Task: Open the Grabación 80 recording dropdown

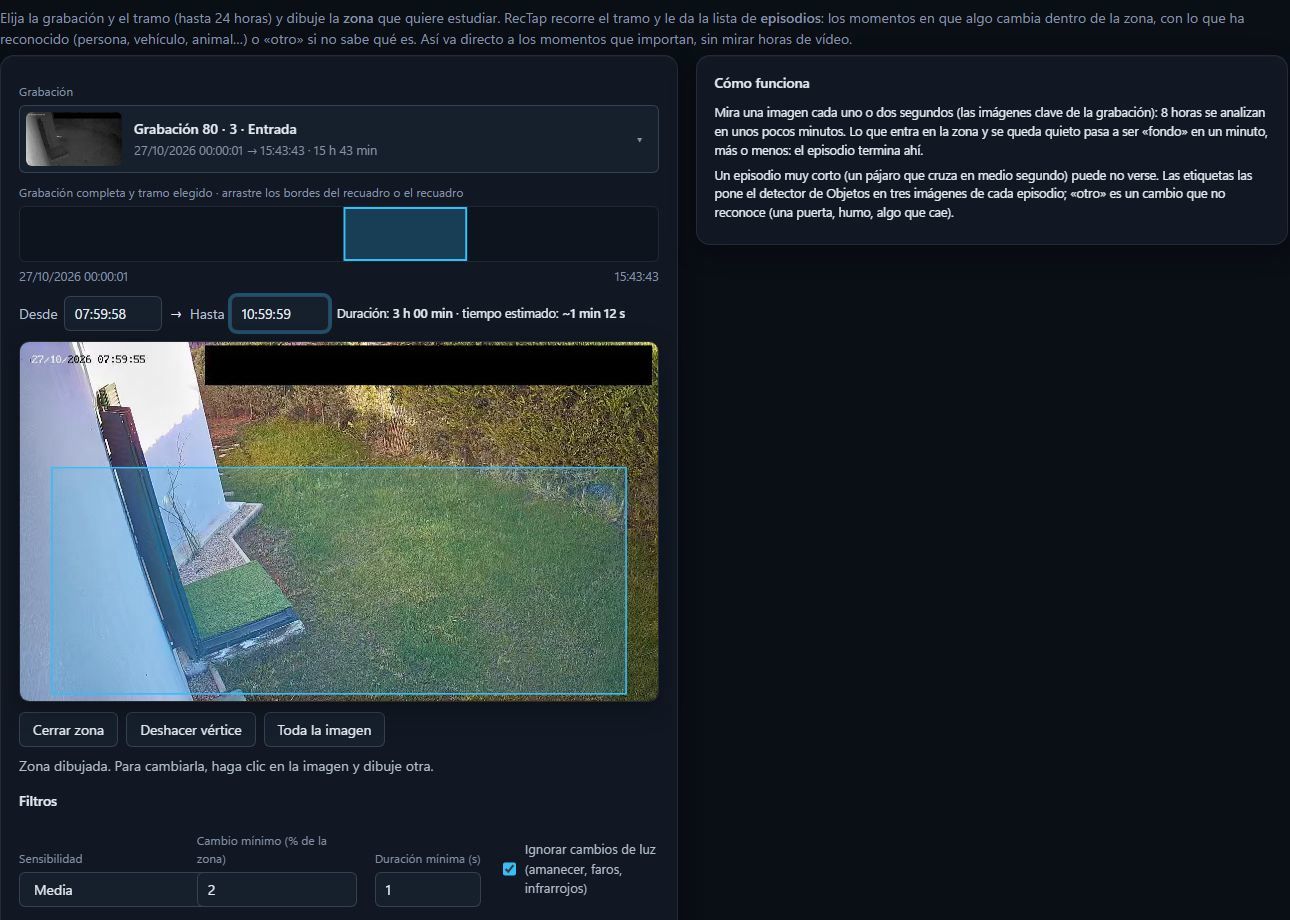Action: click(x=338, y=139)
